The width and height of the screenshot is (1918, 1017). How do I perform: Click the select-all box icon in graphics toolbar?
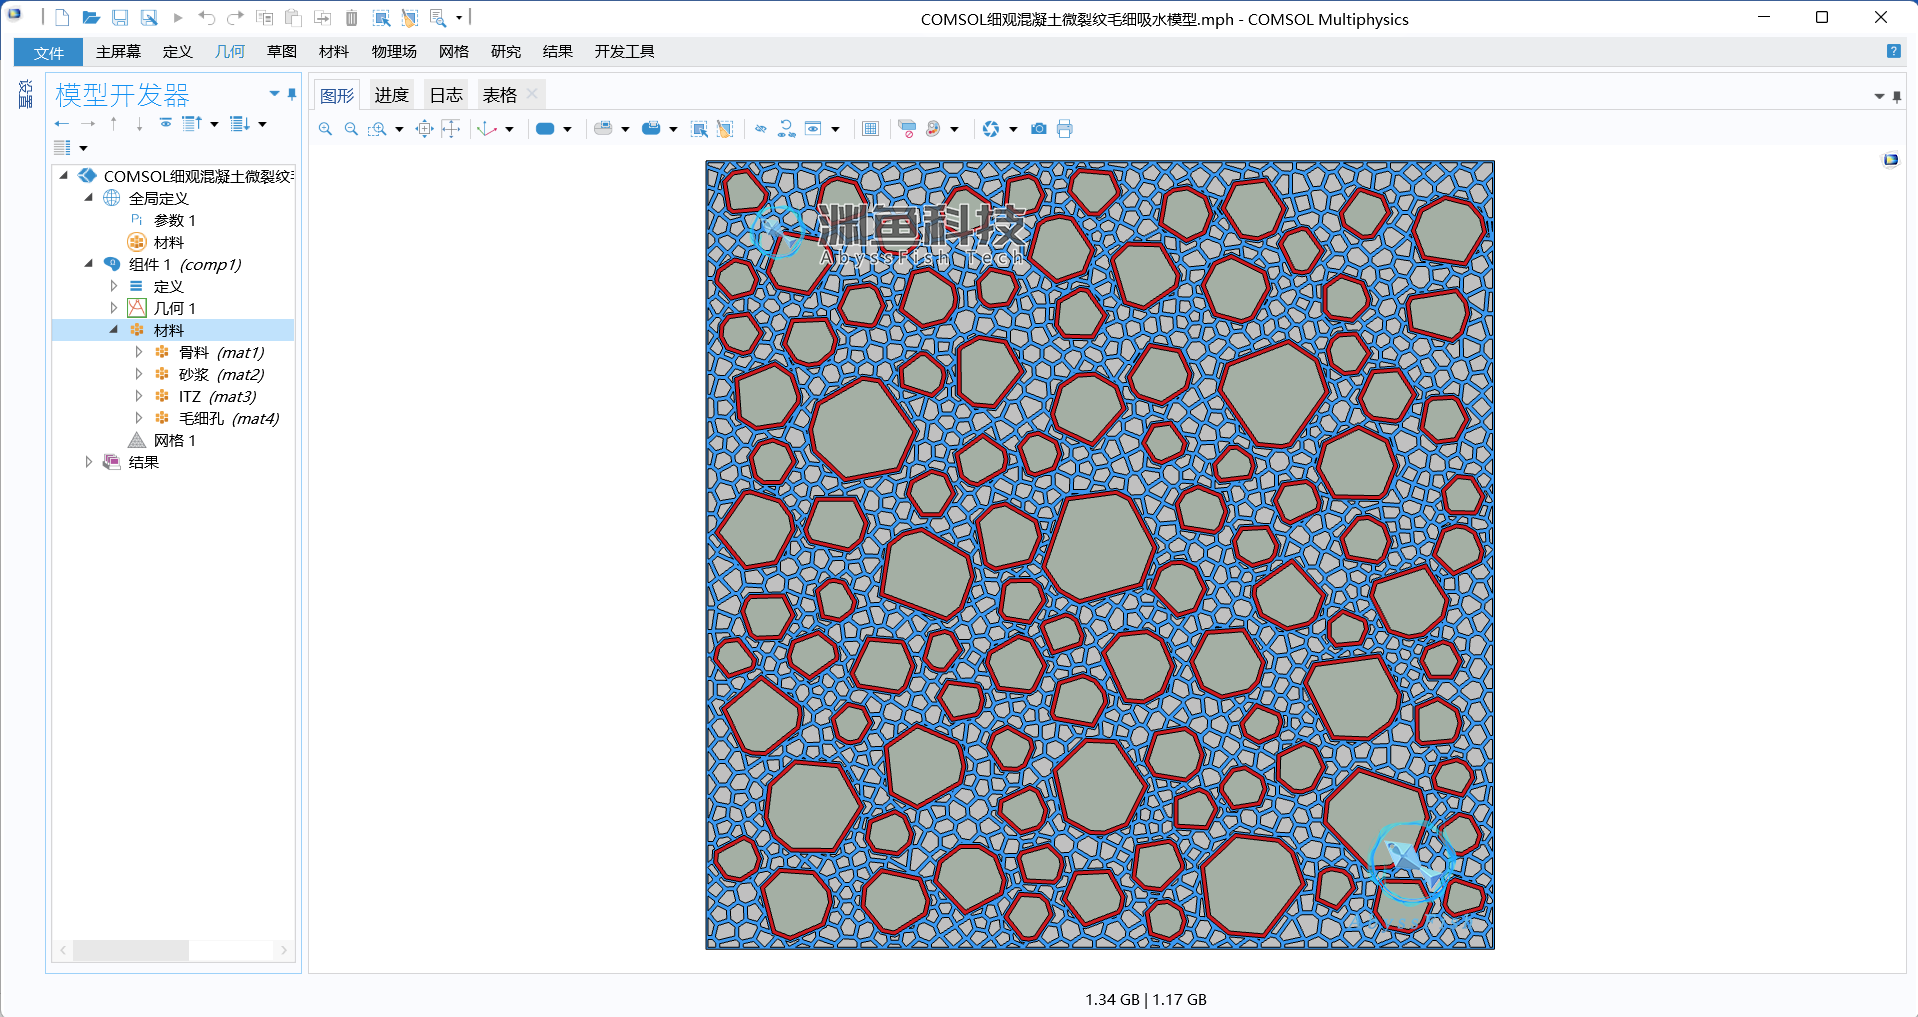tap(699, 129)
